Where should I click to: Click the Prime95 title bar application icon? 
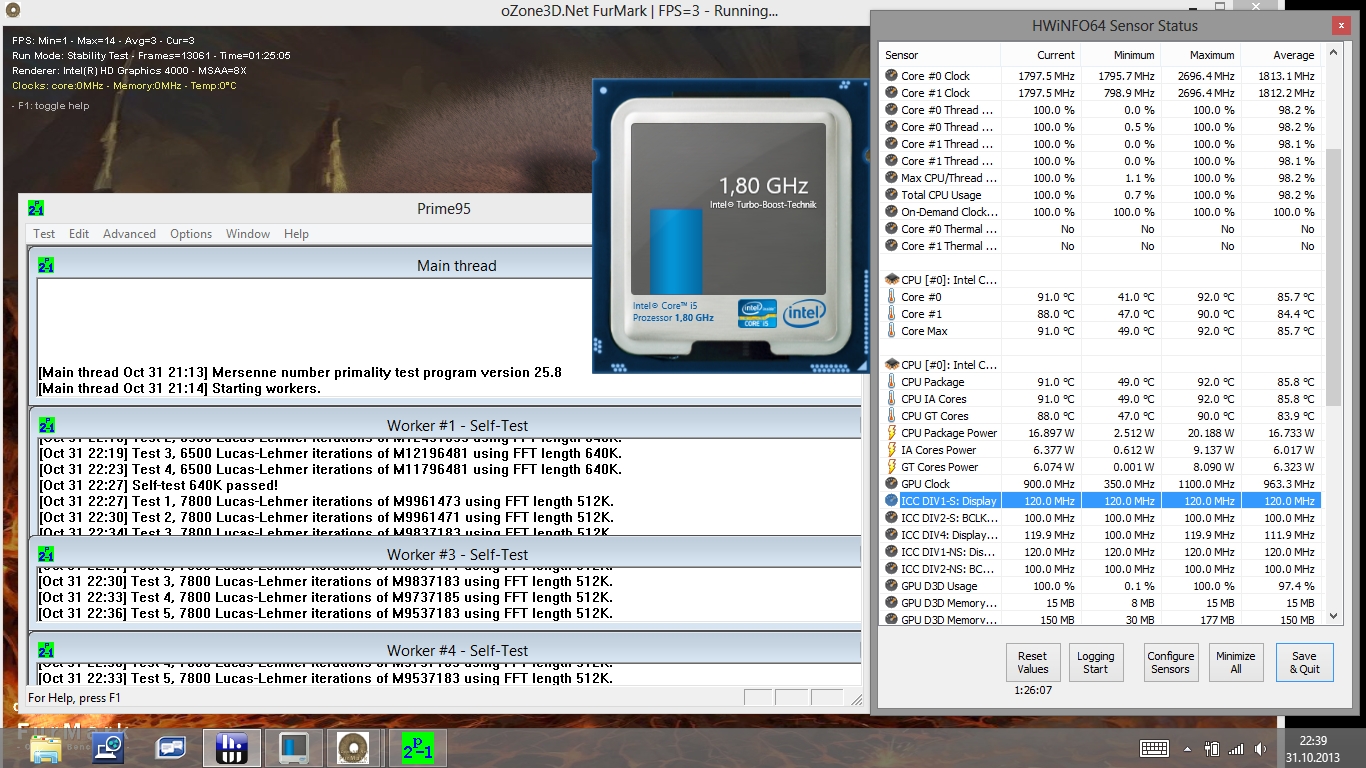(36, 208)
